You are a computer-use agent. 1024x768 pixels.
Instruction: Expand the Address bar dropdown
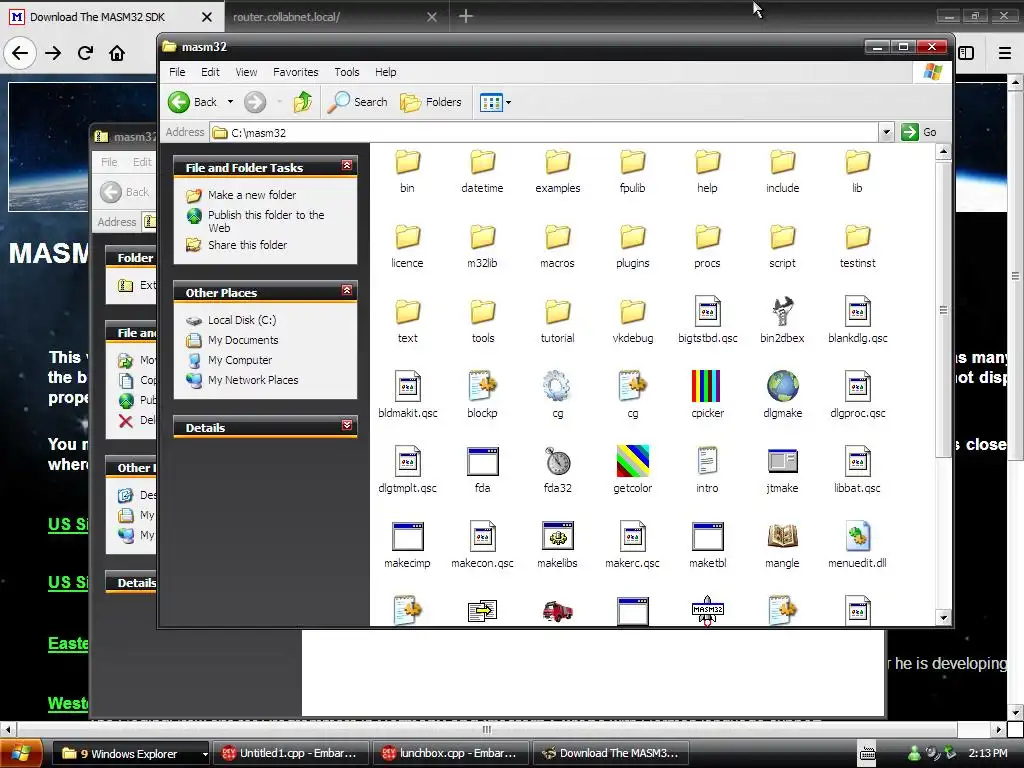pyautogui.click(x=886, y=133)
